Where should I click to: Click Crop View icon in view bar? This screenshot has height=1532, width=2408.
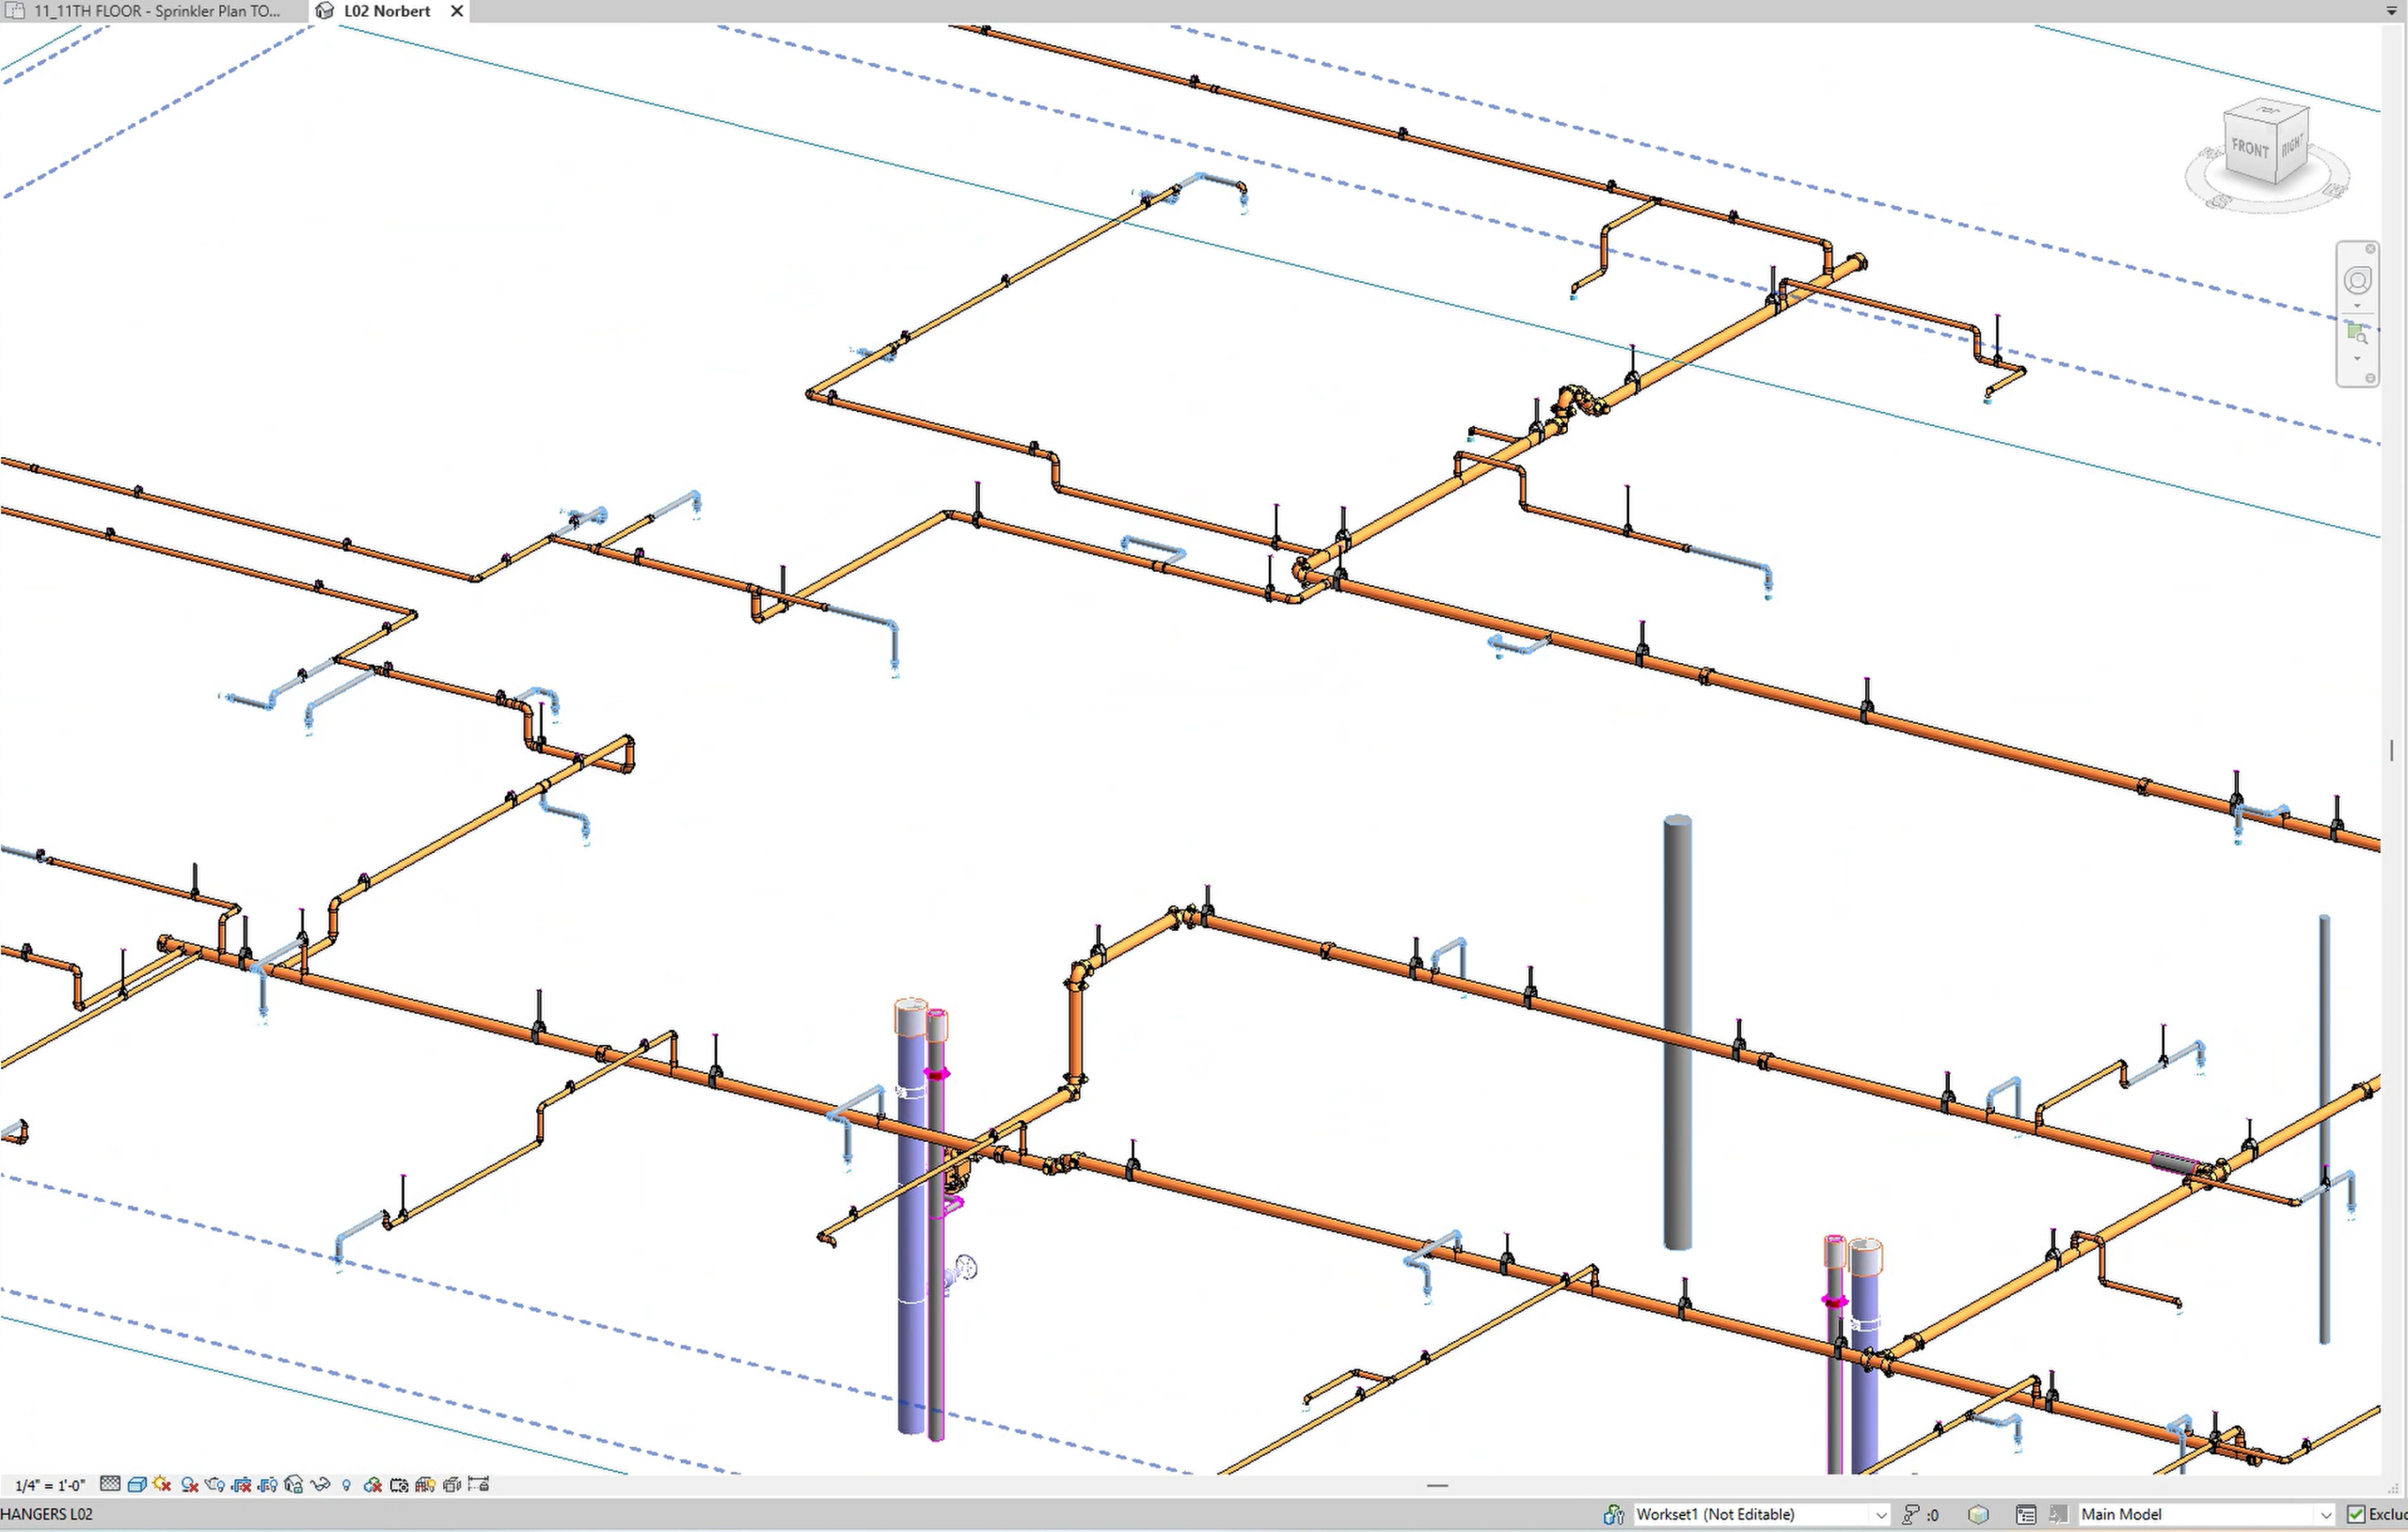(242, 1485)
